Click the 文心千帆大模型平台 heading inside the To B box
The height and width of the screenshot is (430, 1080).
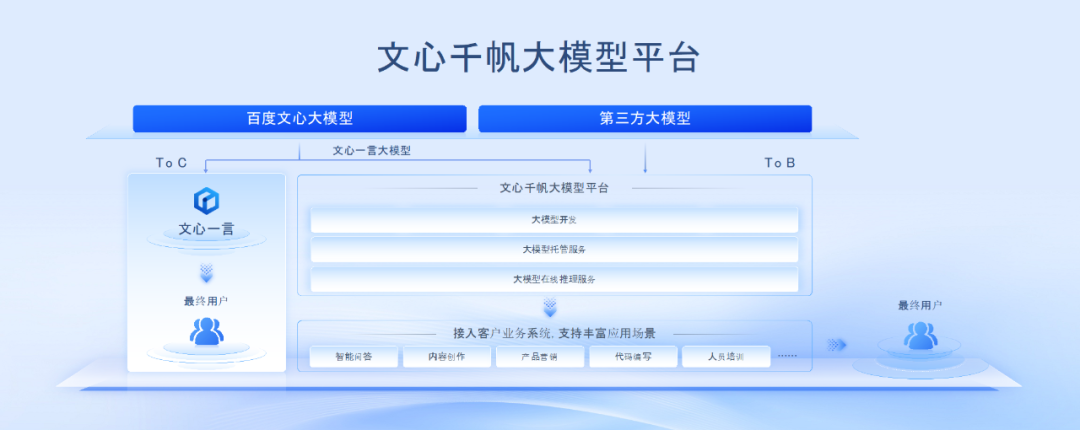tap(554, 187)
